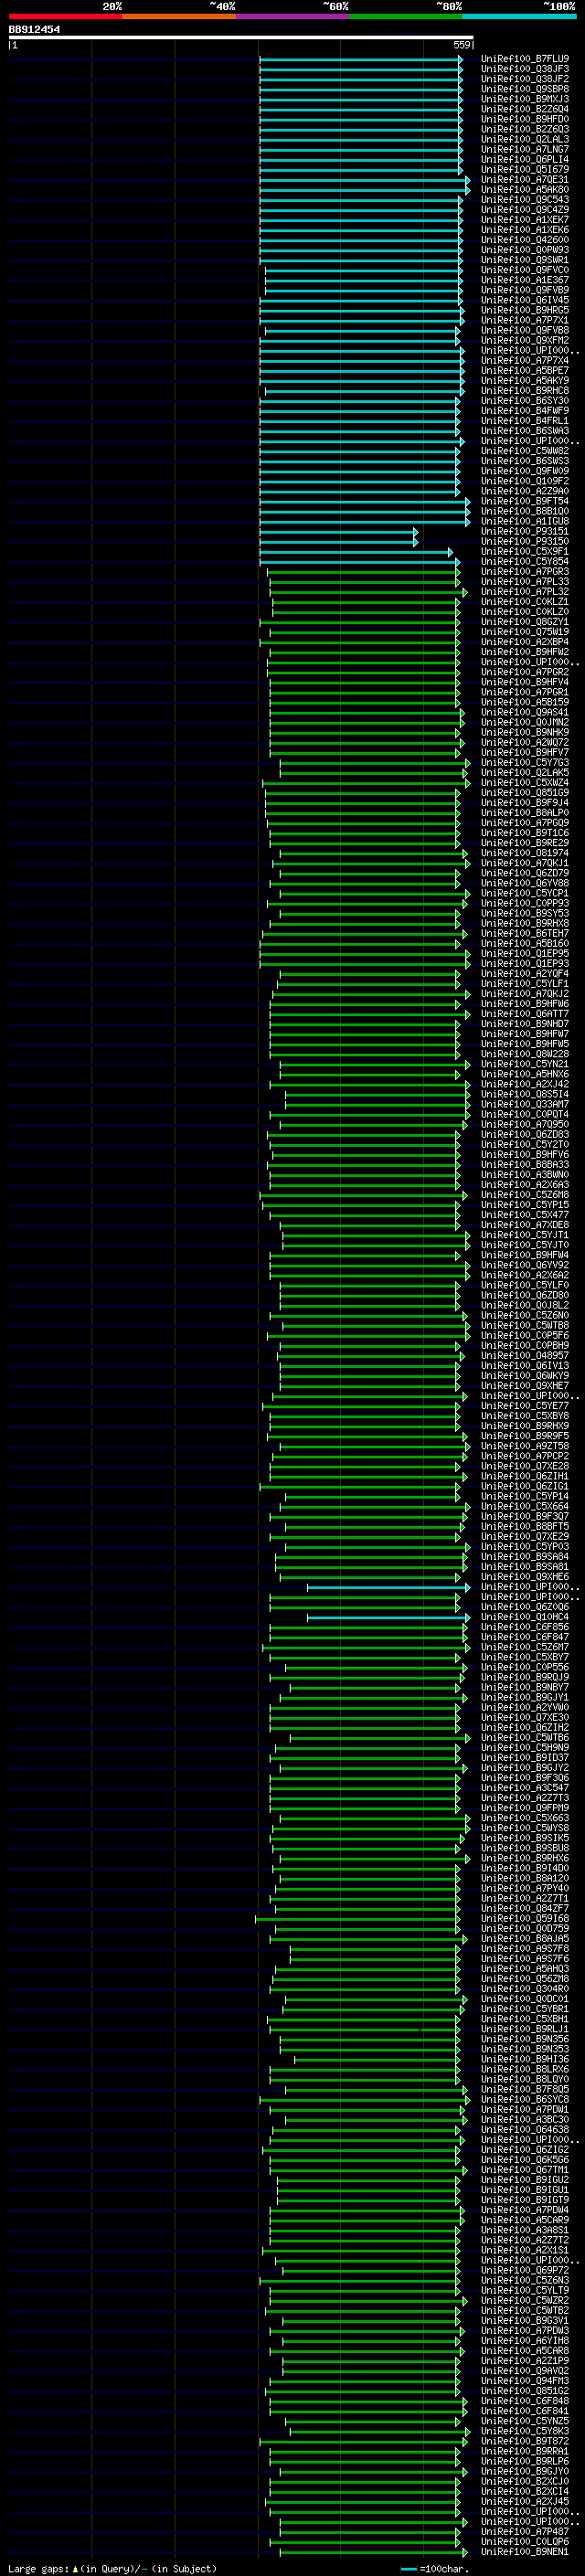The image size is (585, 2576).
Task: Select hit UniRef100_B9HFW2
Action: click(525, 652)
